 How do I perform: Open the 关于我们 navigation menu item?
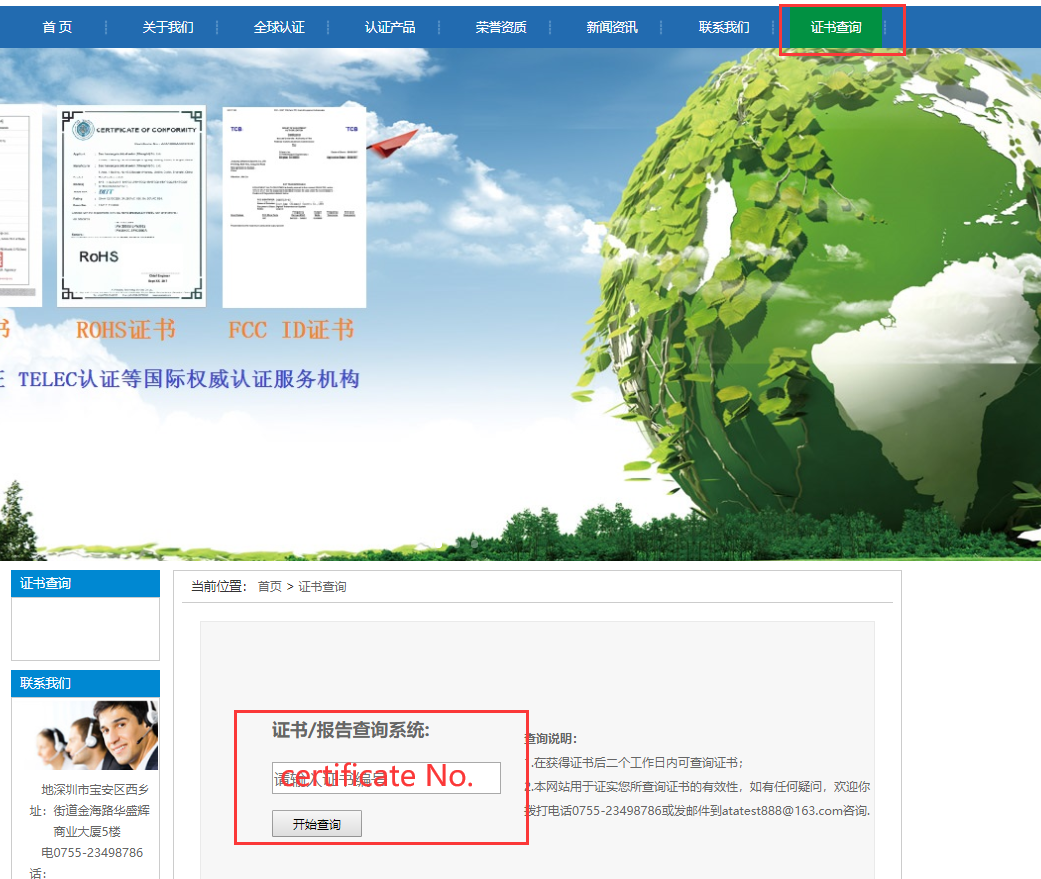pos(168,27)
